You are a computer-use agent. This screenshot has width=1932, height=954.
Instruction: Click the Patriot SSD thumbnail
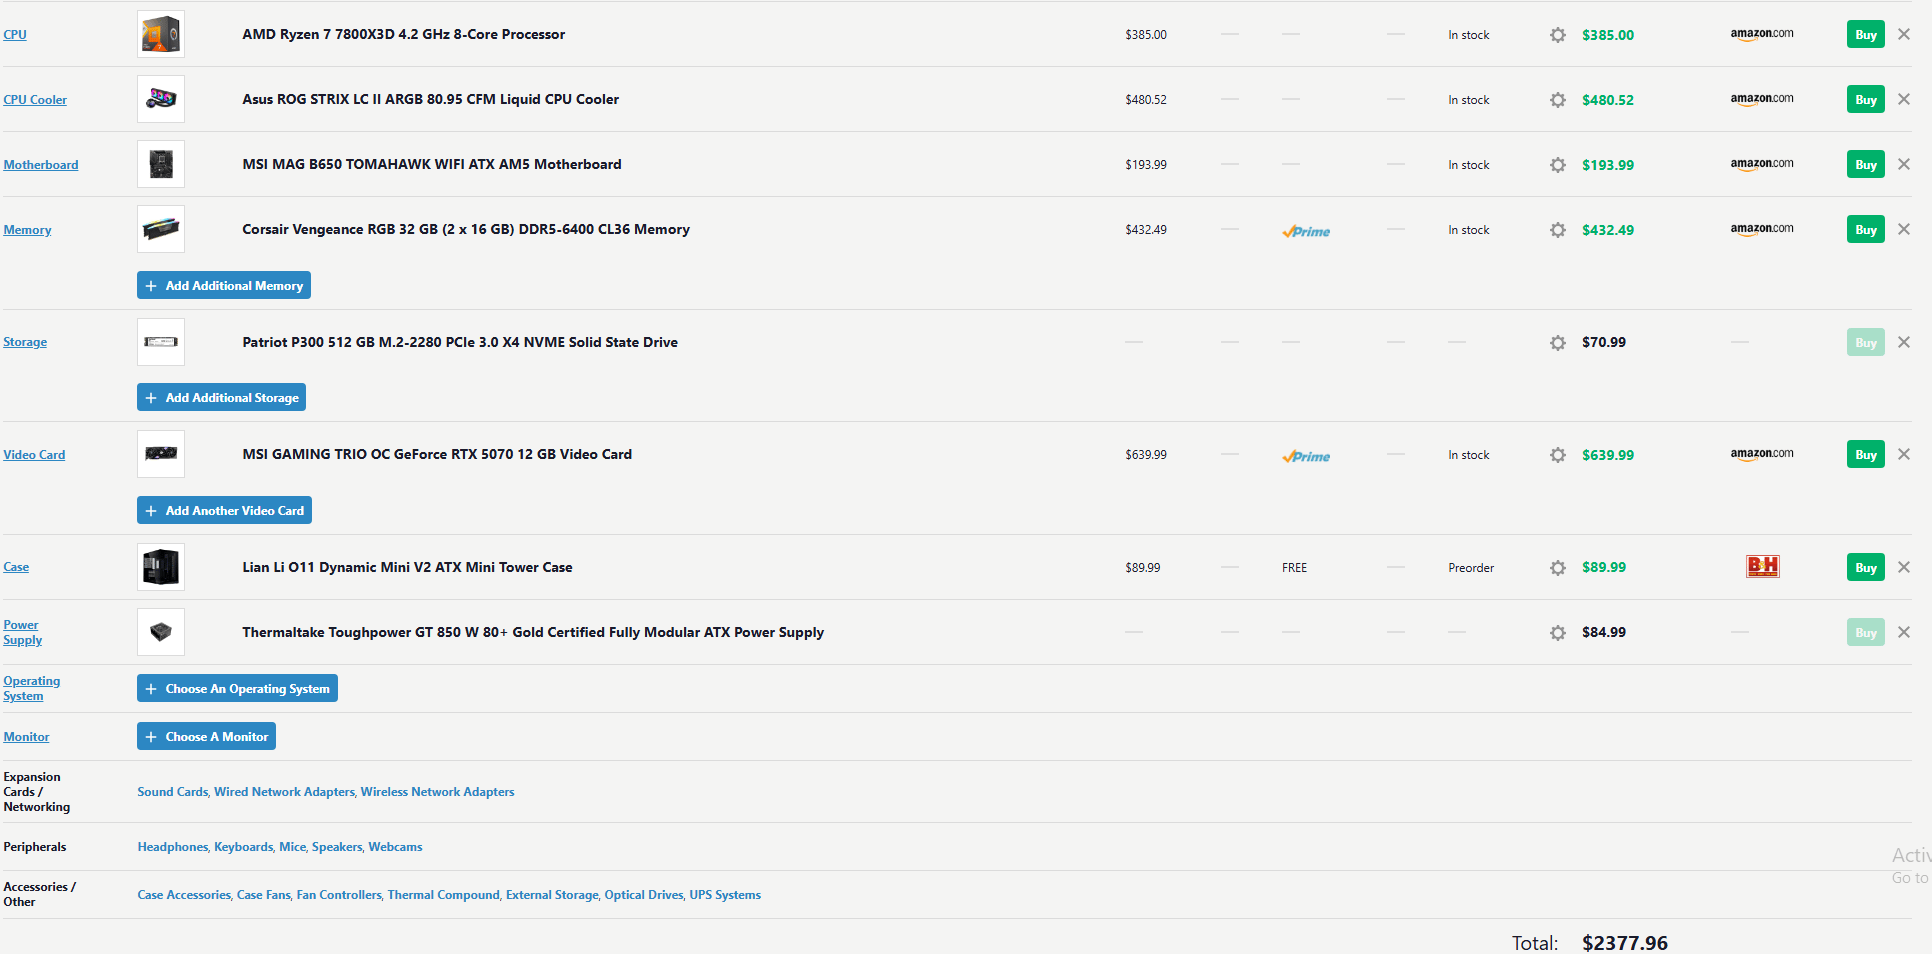click(161, 342)
